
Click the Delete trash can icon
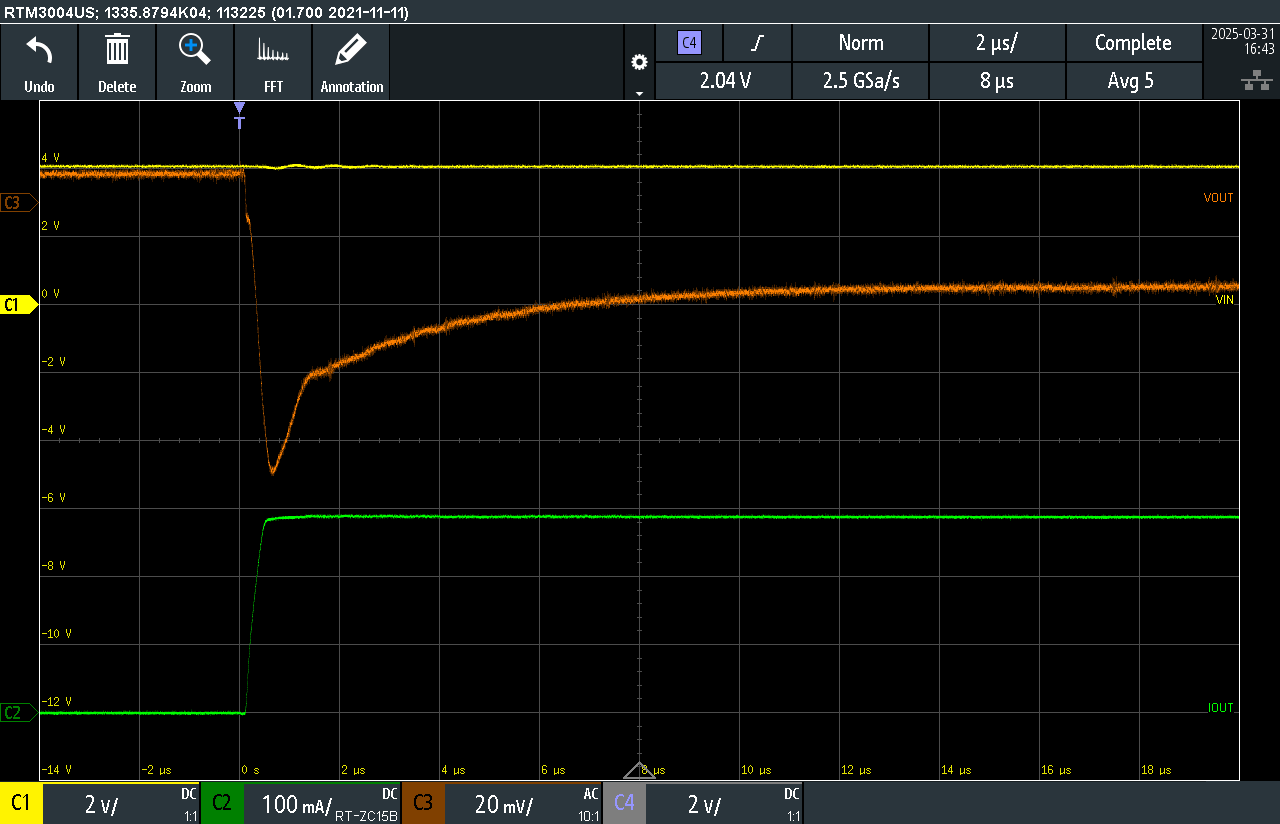click(117, 50)
